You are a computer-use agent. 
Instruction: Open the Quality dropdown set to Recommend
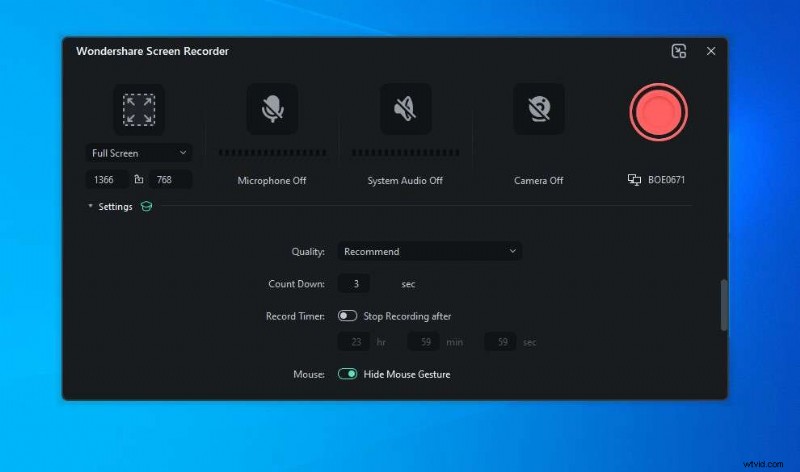click(x=429, y=251)
